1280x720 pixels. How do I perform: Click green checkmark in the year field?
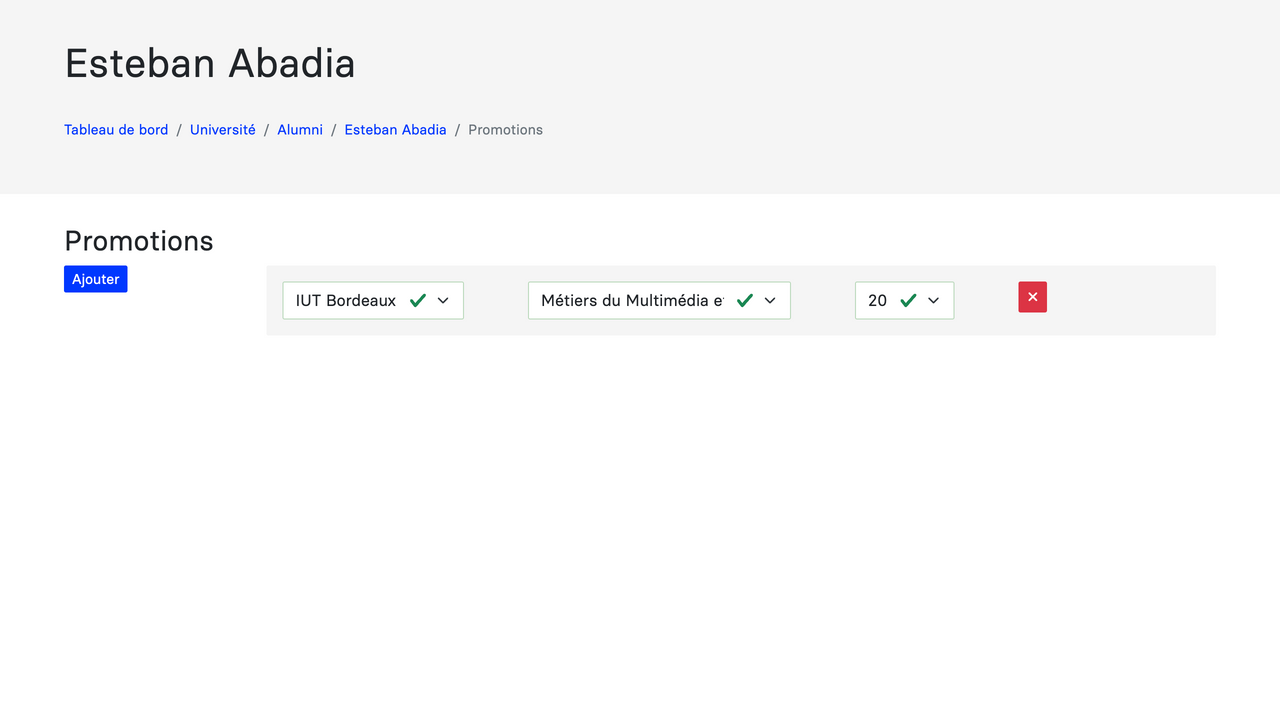pyautogui.click(x=908, y=300)
